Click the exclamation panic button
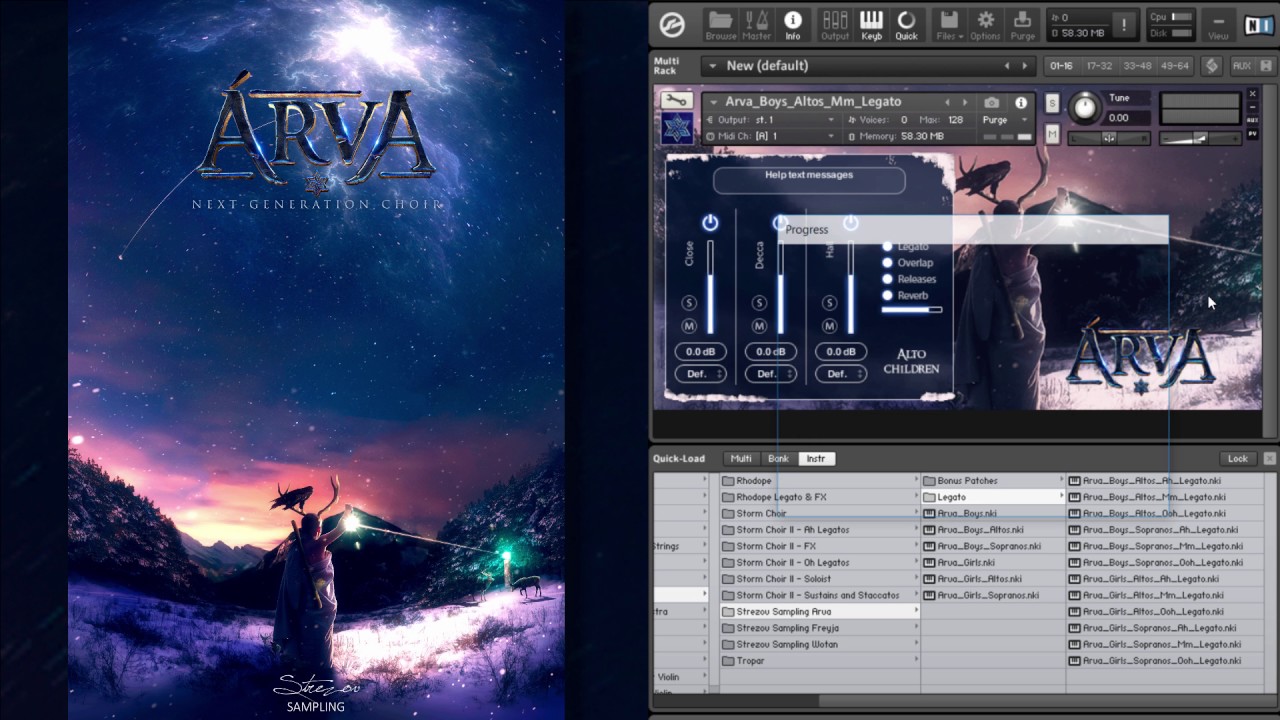Image resolution: width=1280 pixels, height=720 pixels. pos(1123,24)
